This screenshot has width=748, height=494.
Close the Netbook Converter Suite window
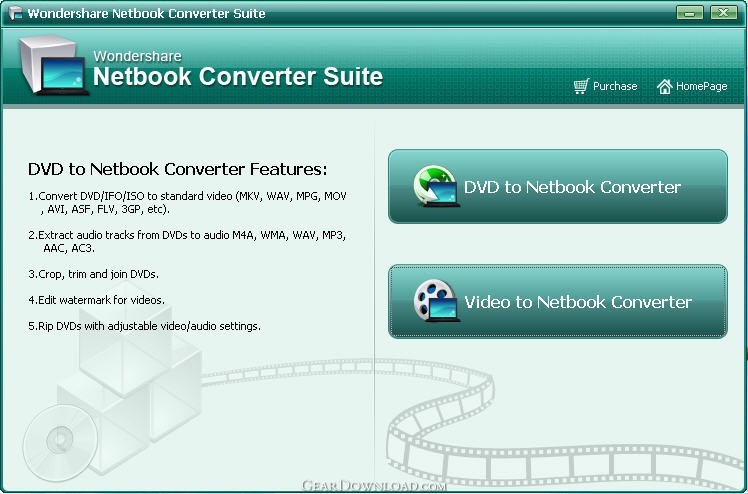(724, 13)
